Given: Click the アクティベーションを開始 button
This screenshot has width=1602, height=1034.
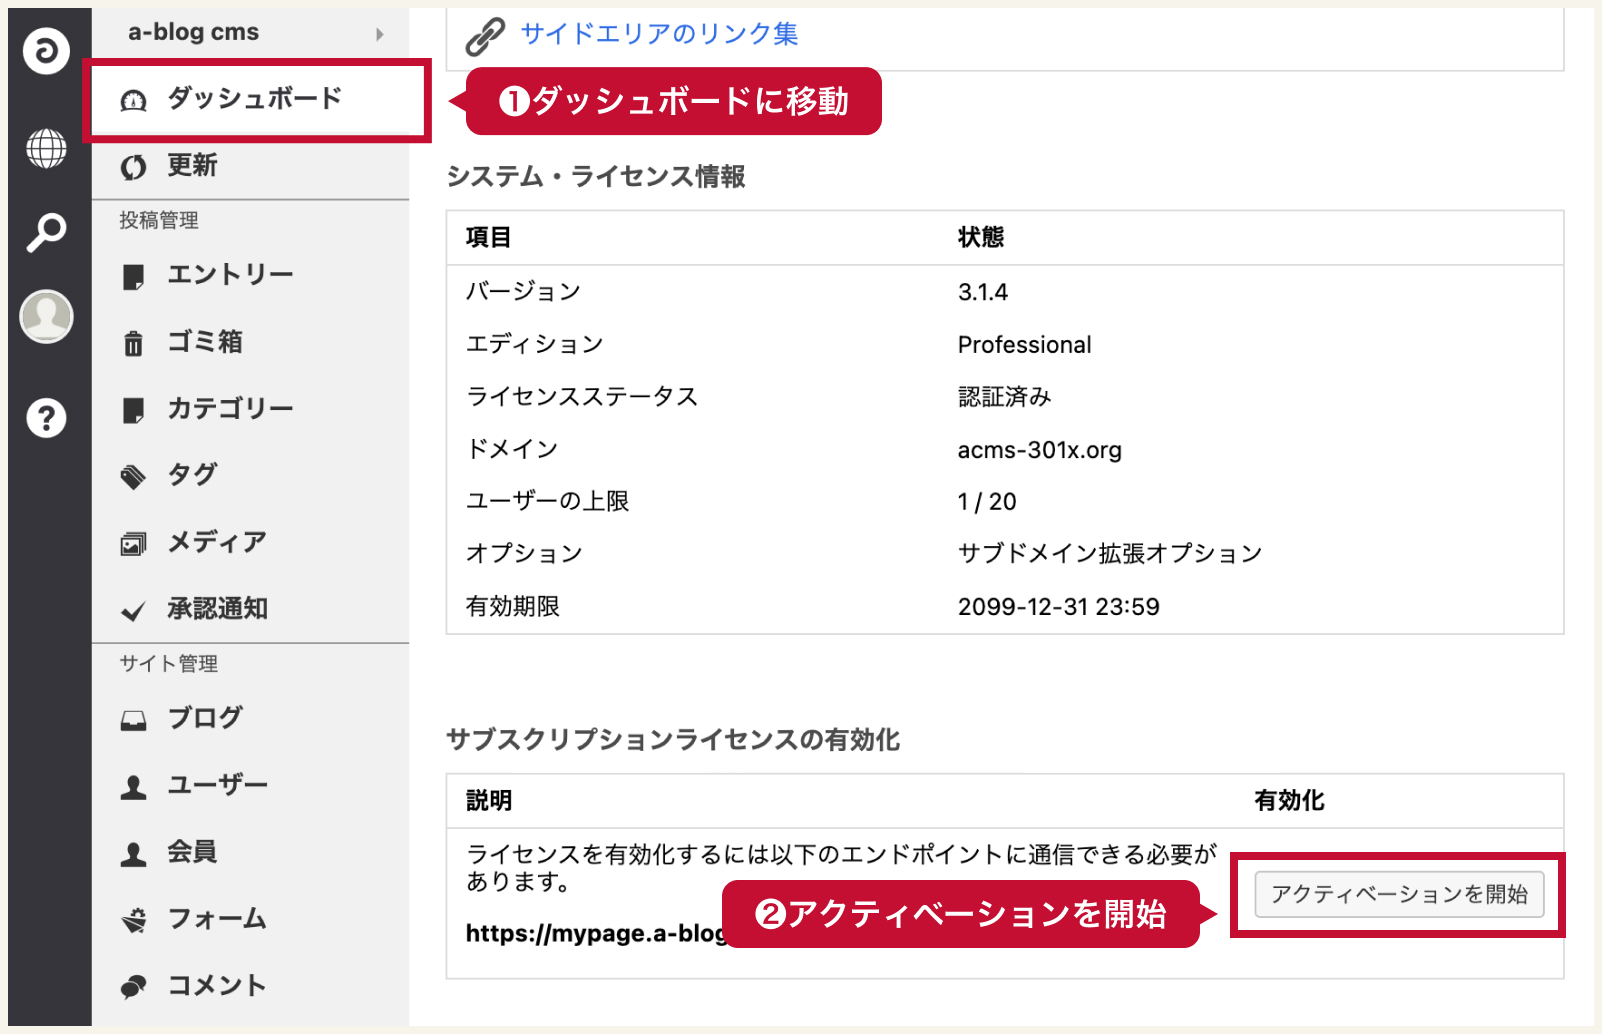Looking at the screenshot, I should 1398,894.
